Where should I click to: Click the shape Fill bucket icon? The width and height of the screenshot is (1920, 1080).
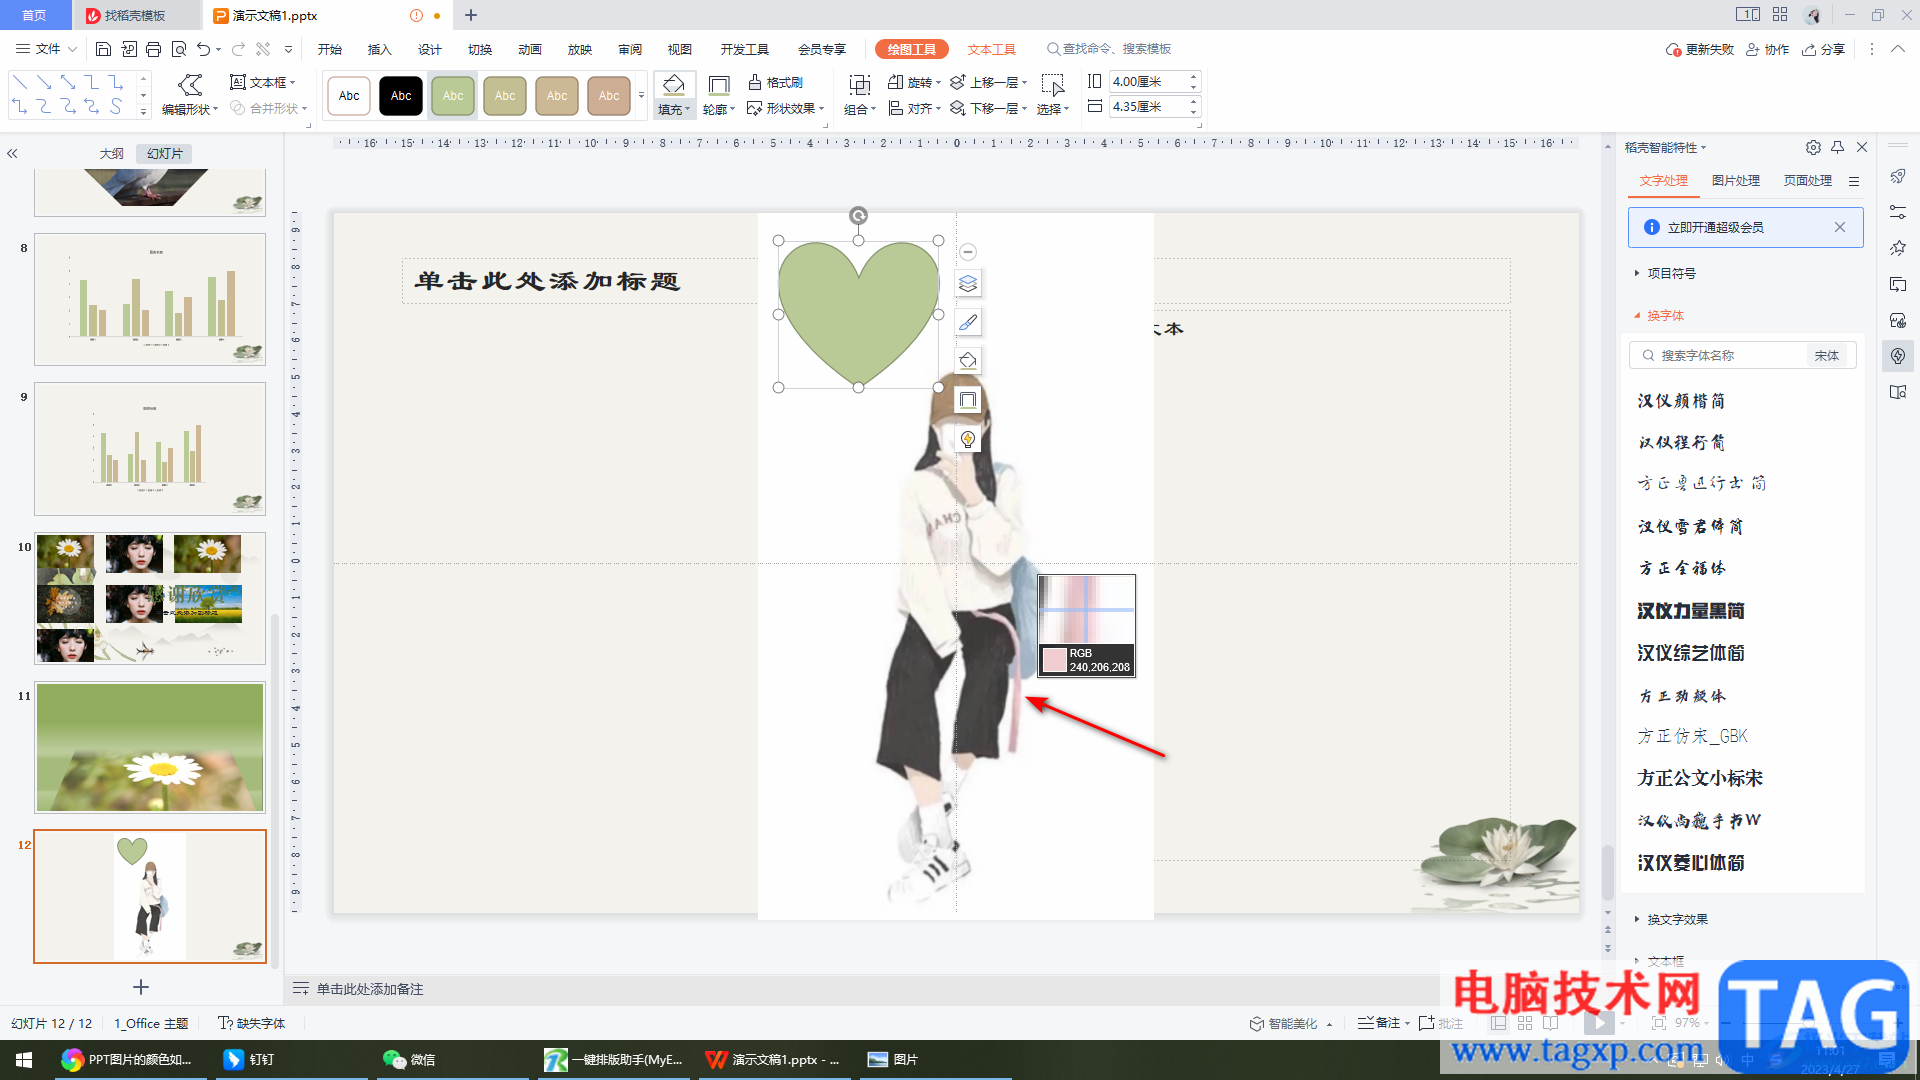point(674,85)
